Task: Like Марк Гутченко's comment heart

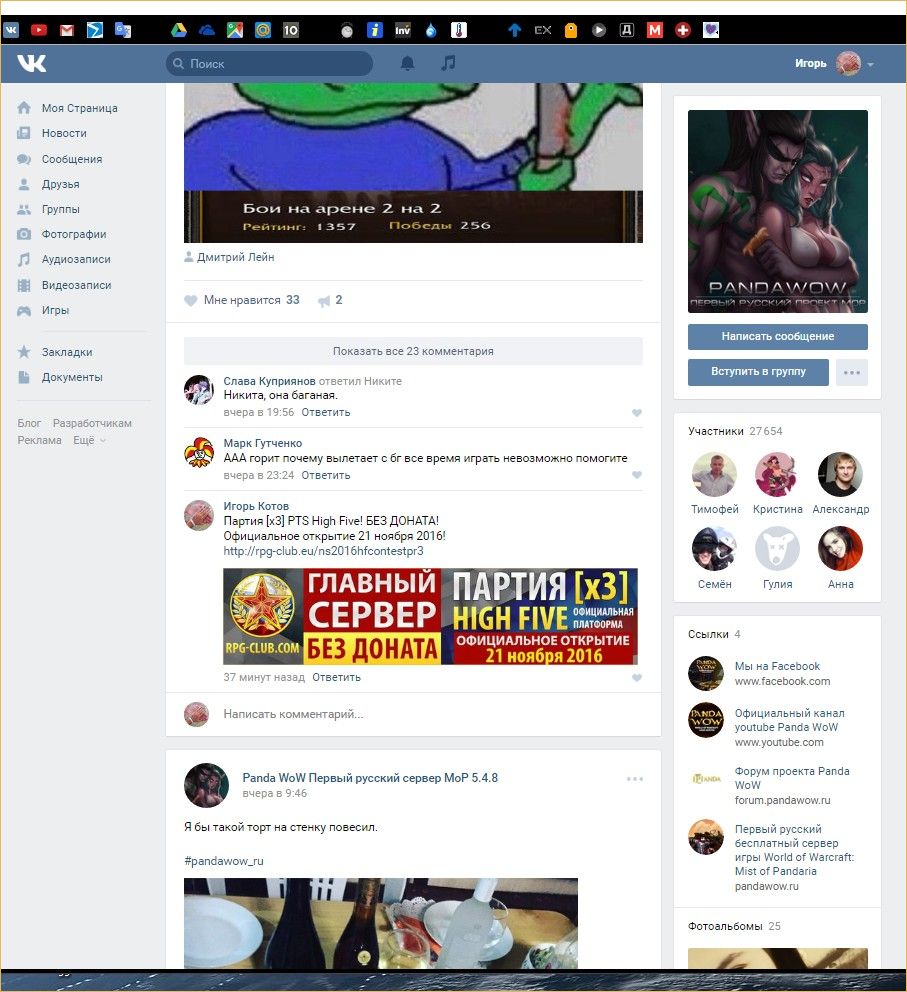Action: (x=637, y=475)
